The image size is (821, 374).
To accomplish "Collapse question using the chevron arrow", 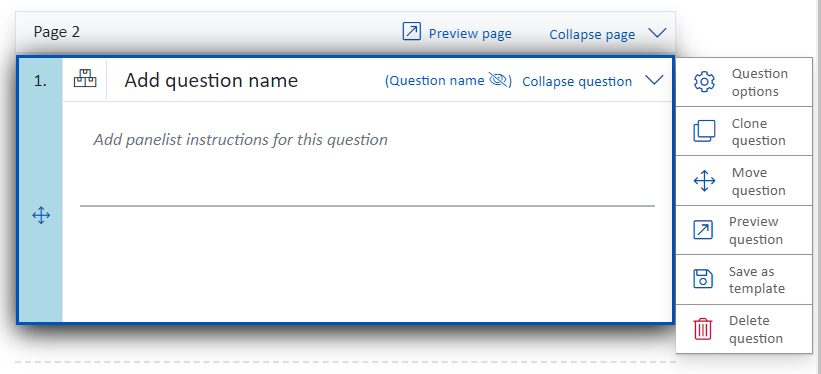I will click(x=654, y=80).
